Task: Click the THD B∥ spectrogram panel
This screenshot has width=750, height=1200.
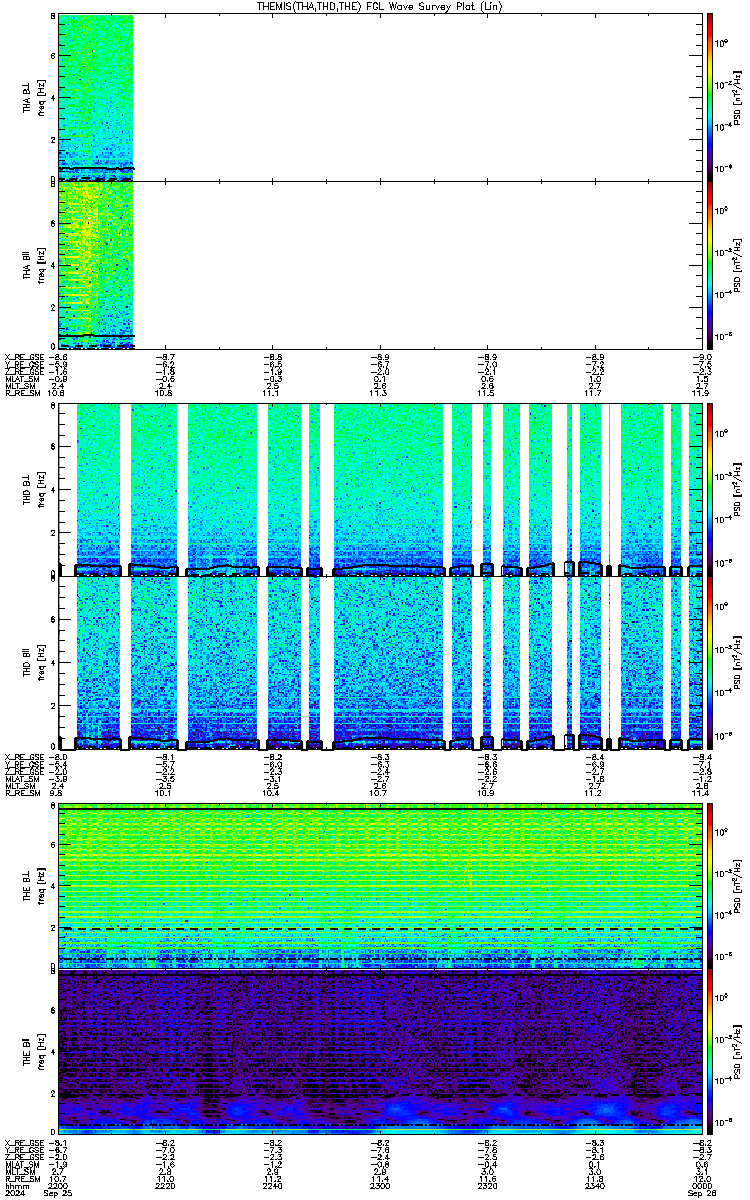Action: (380, 663)
